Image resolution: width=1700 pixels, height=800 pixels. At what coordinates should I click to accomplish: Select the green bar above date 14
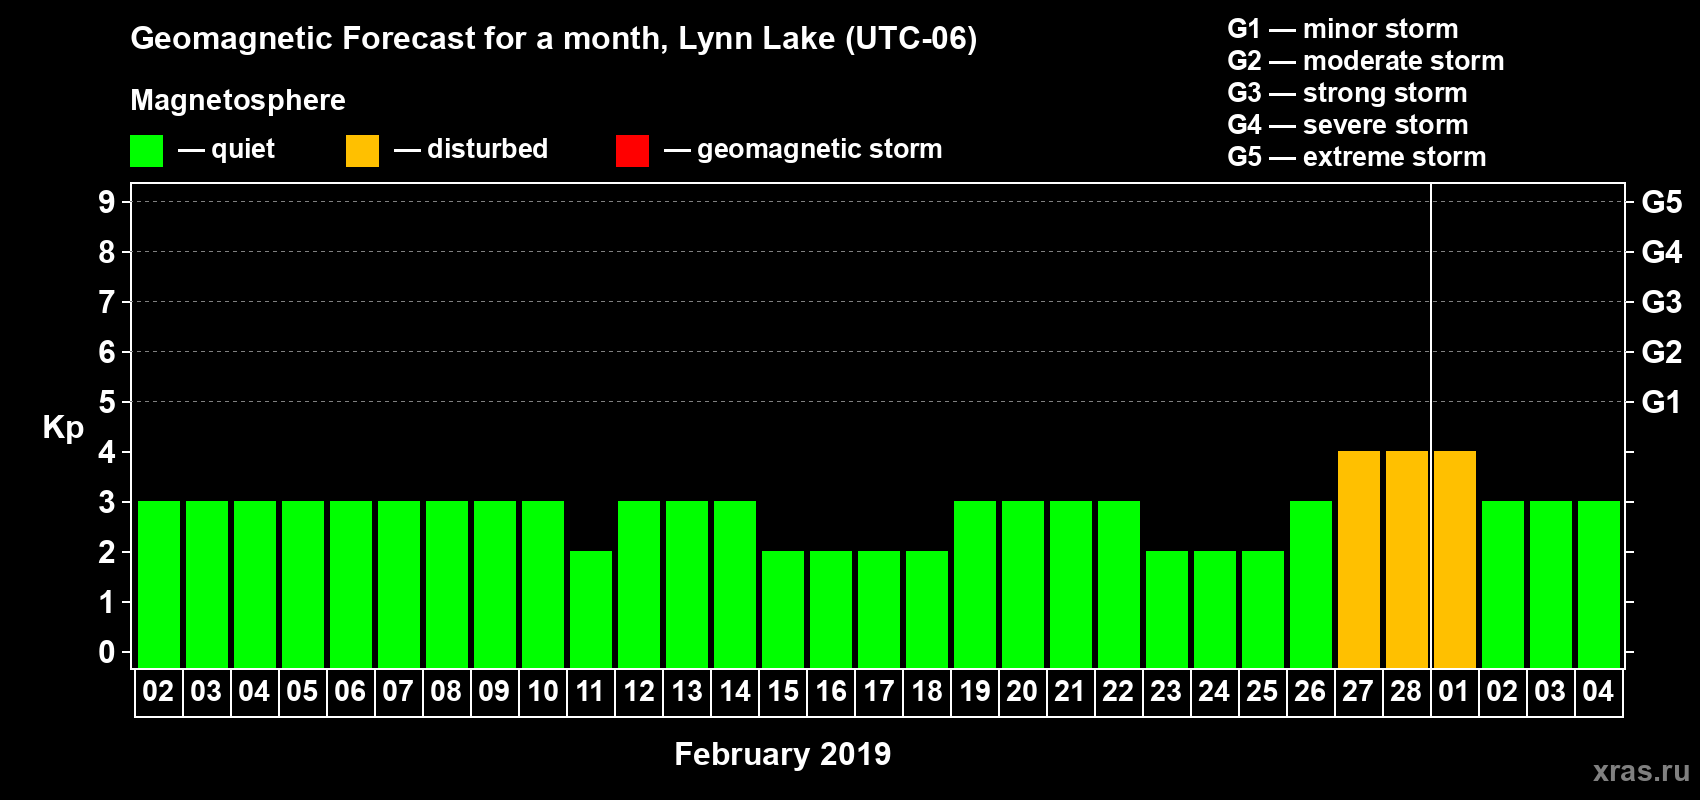click(735, 585)
